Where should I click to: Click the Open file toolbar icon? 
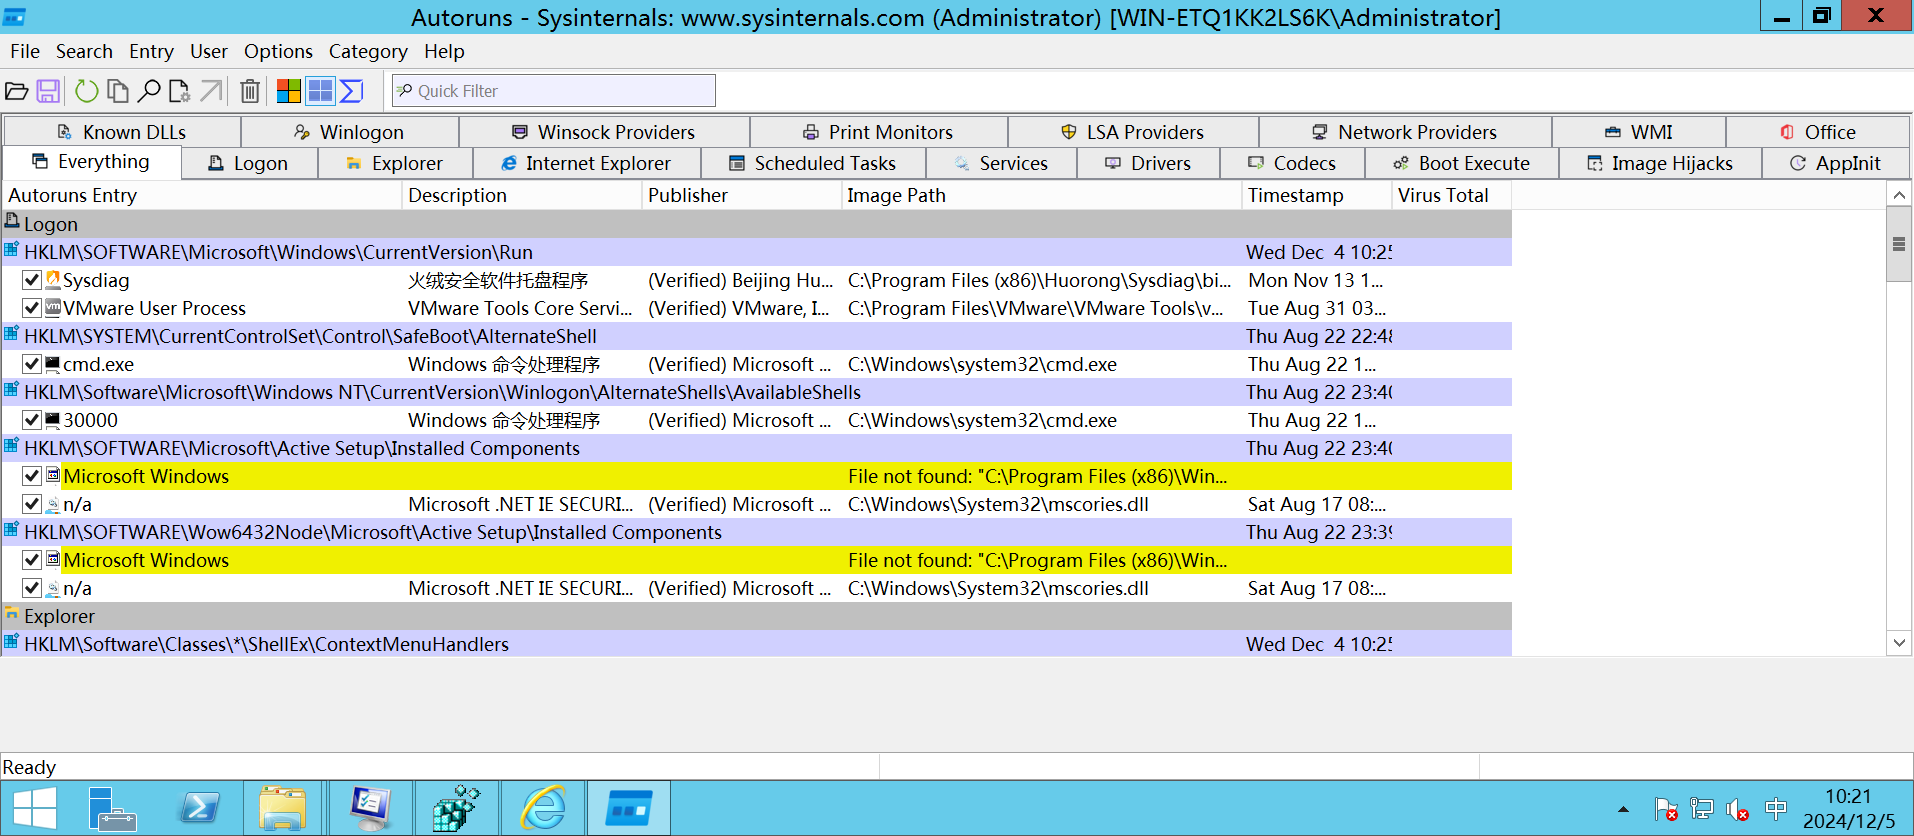[x=17, y=91]
